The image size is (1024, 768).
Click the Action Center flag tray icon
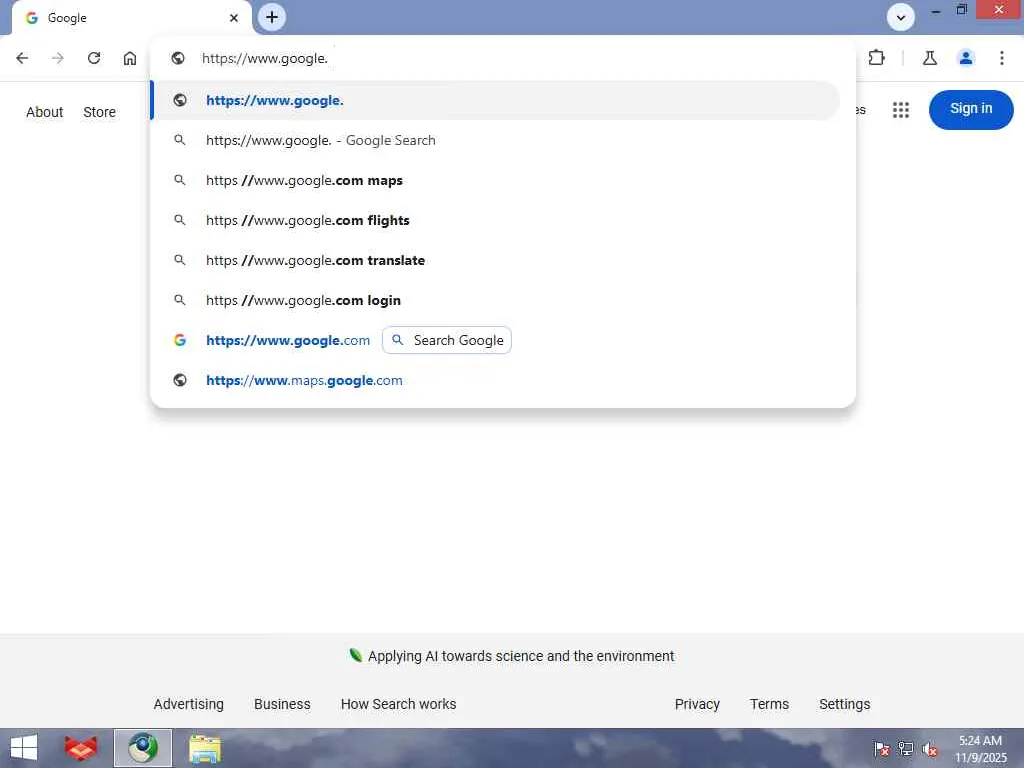coord(882,749)
